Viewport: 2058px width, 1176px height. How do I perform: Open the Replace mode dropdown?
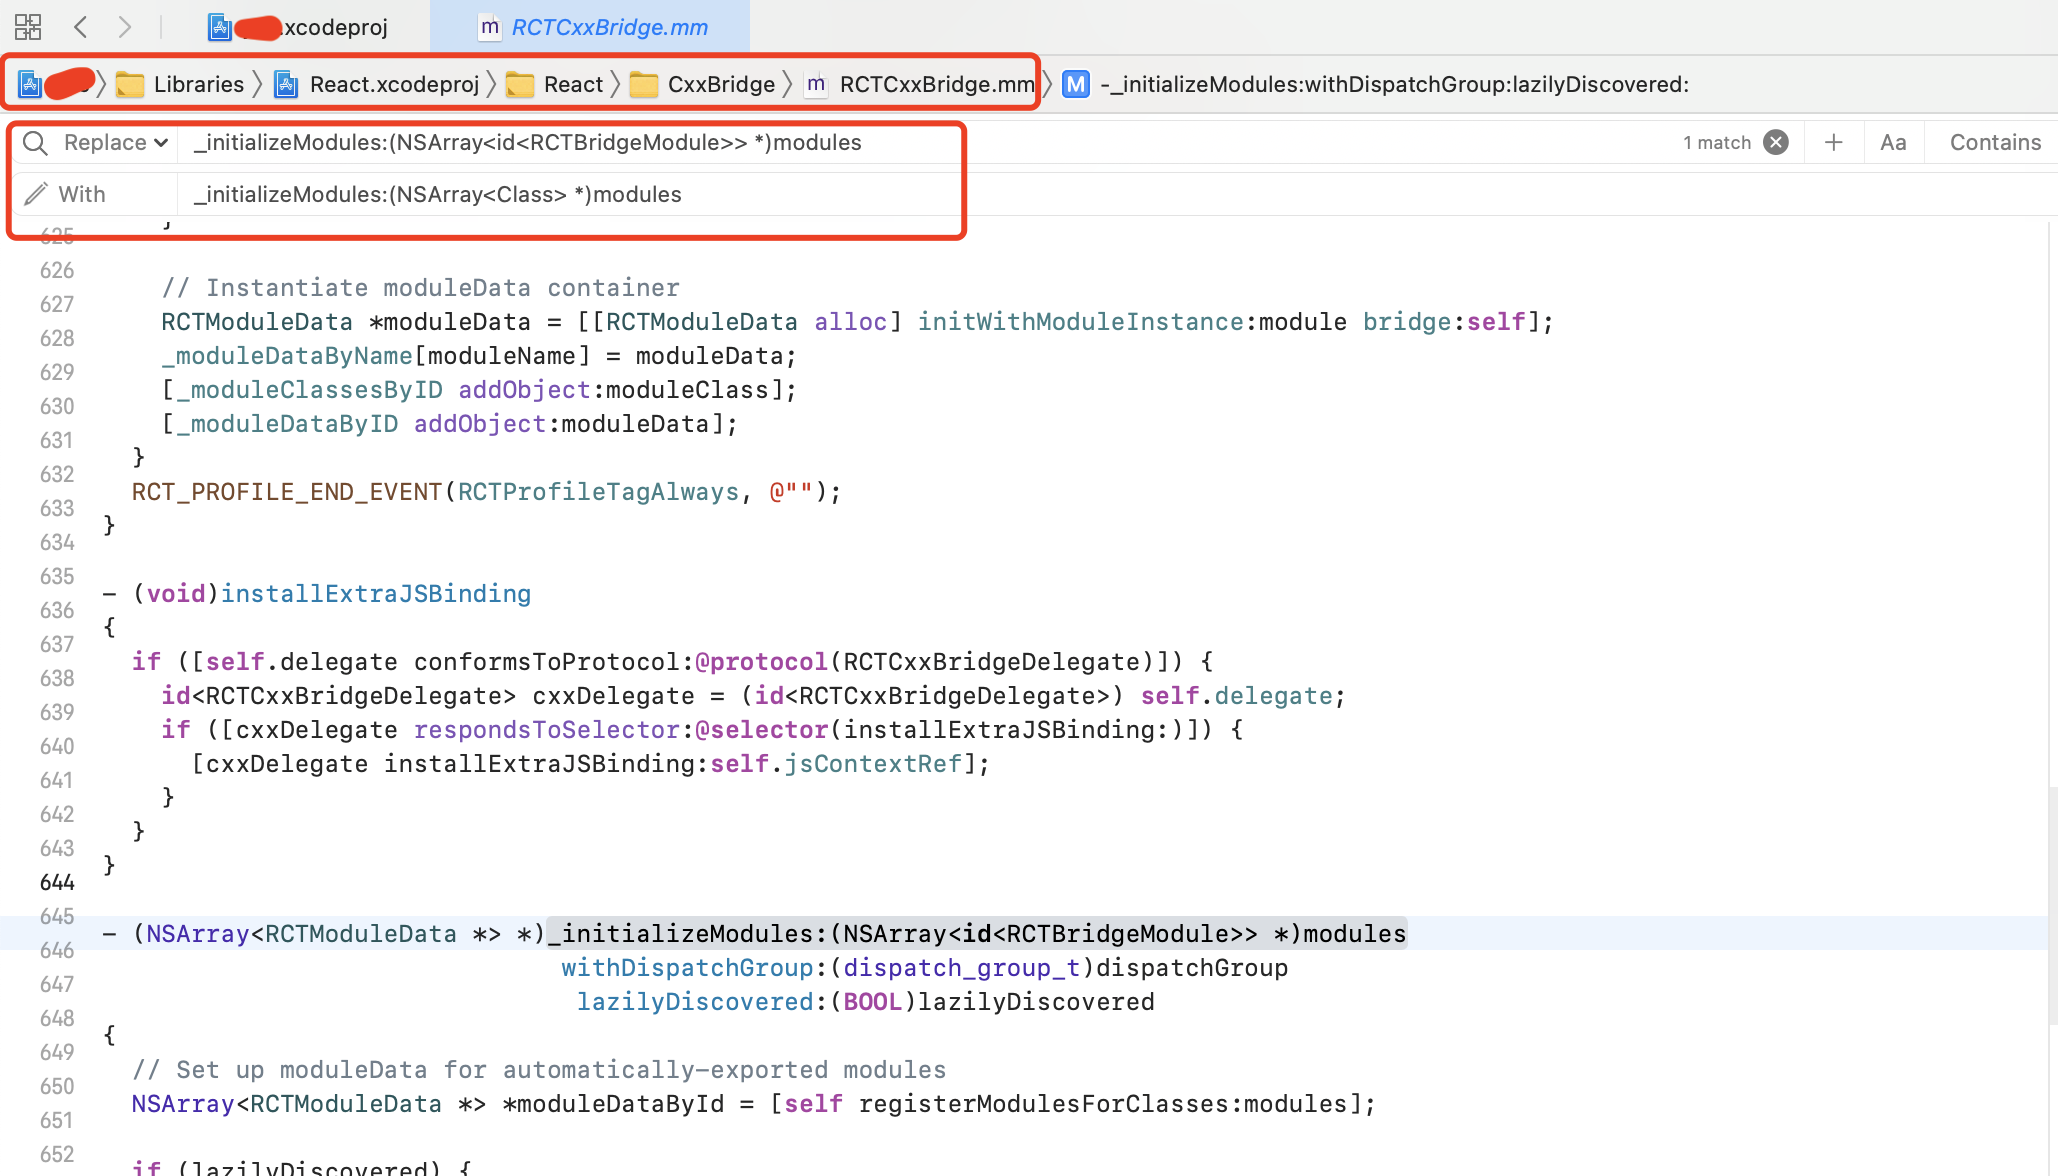[115, 143]
